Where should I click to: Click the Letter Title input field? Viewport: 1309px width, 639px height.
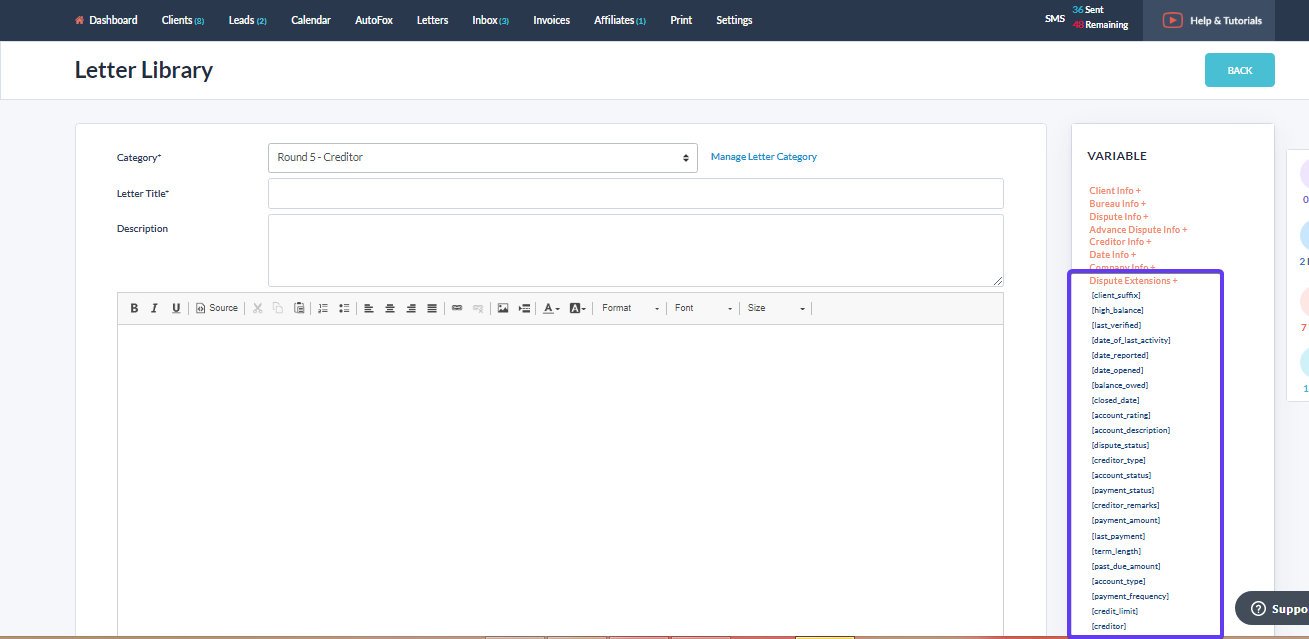click(635, 193)
